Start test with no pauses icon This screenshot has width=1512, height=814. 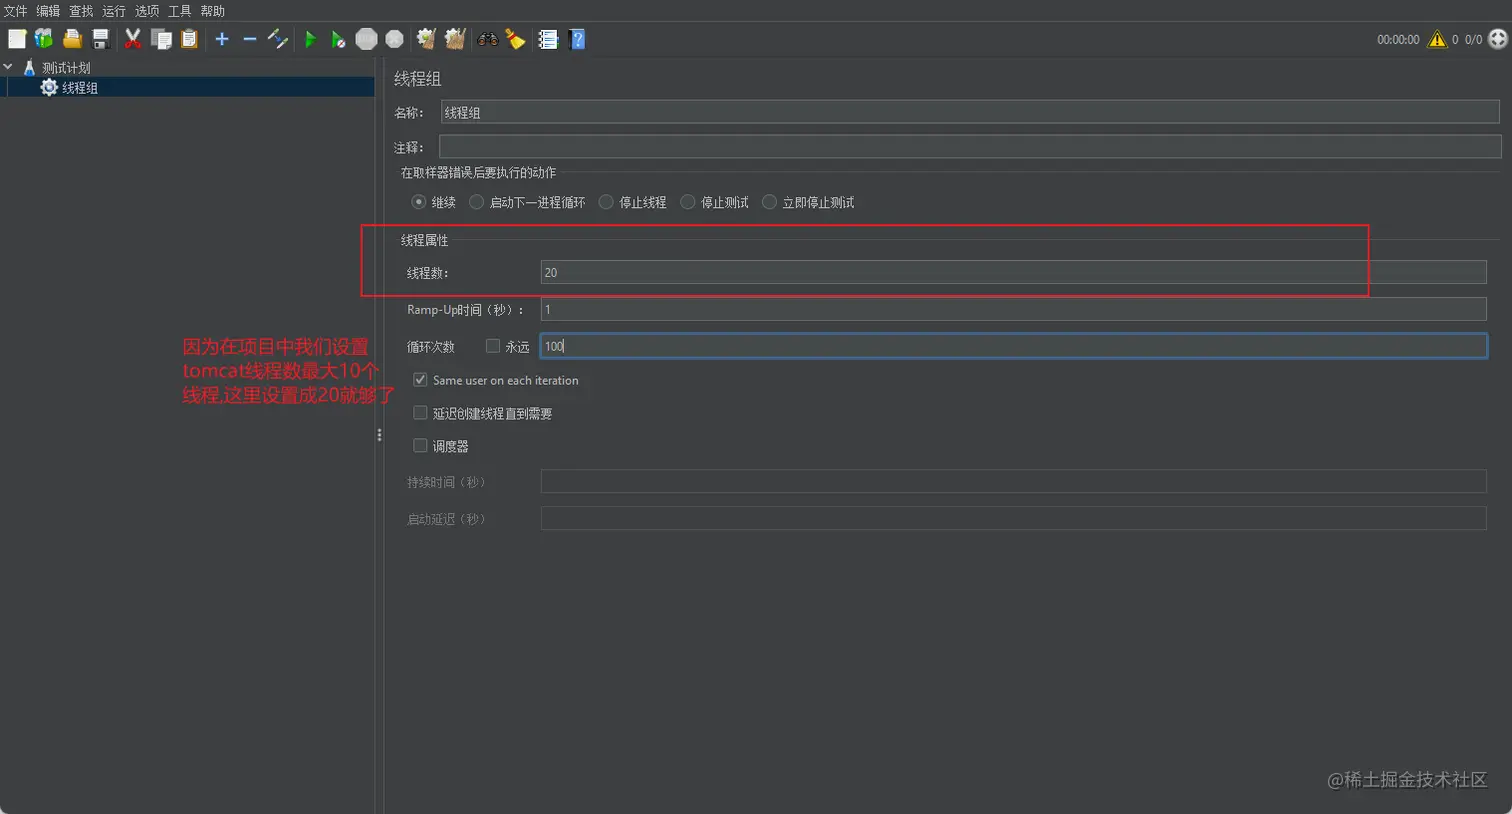tap(338, 39)
